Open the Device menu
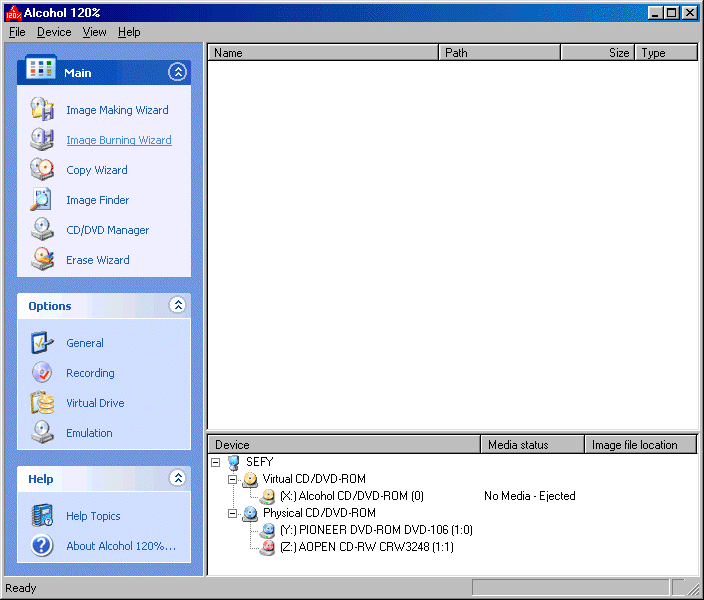Screen dimensions: 704x600 [54, 32]
